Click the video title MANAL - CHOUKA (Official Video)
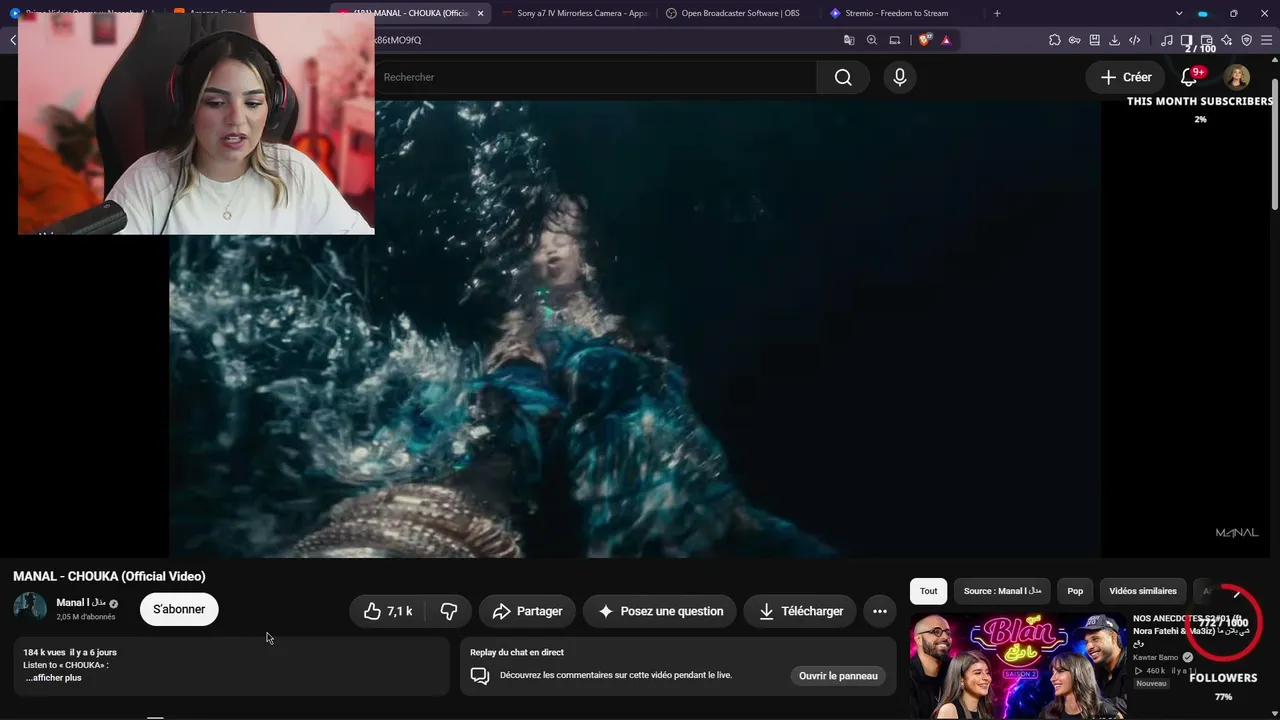Image resolution: width=1280 pixels, height=720 pixels. (x=109, y=576)
